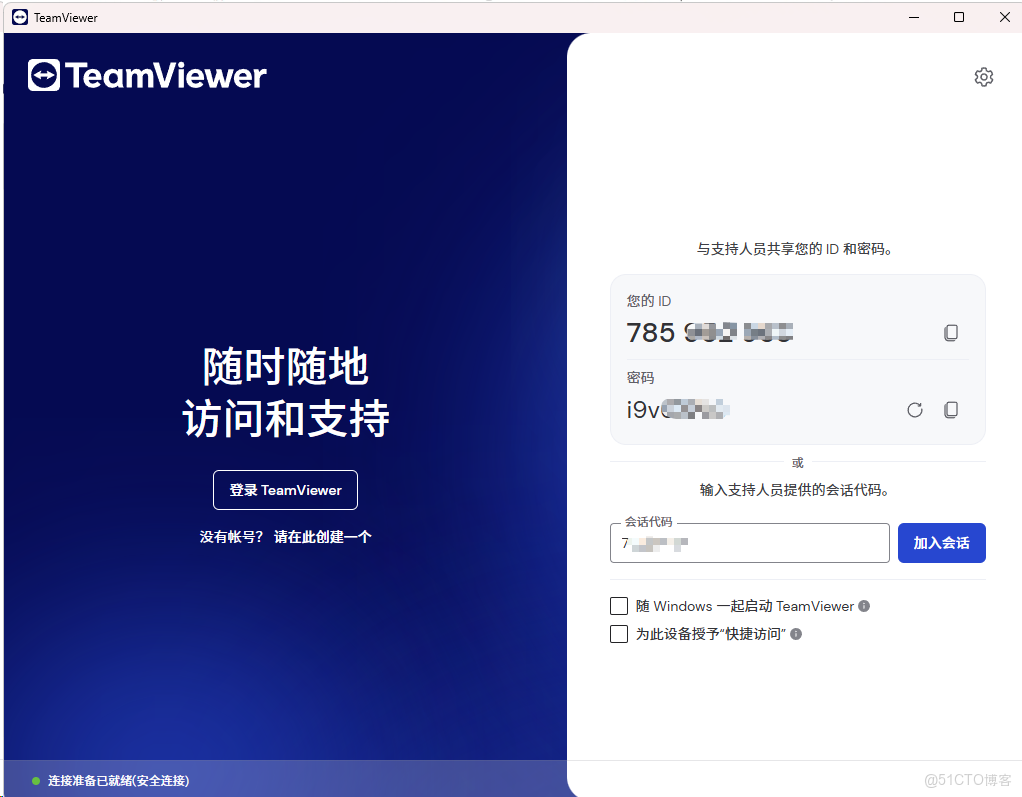This screenshot has width=1022, height=797.
Task: Open the info icon beside 快捷访问 option
Action: 796,634
